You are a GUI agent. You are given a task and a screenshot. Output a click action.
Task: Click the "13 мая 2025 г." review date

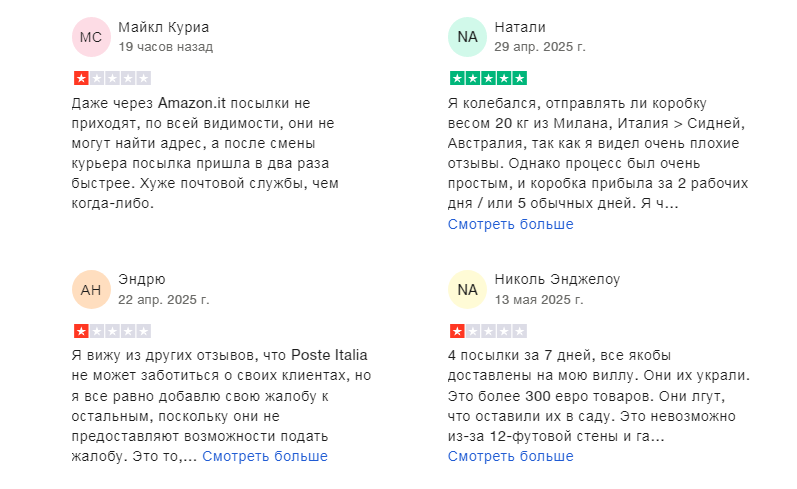539,299
